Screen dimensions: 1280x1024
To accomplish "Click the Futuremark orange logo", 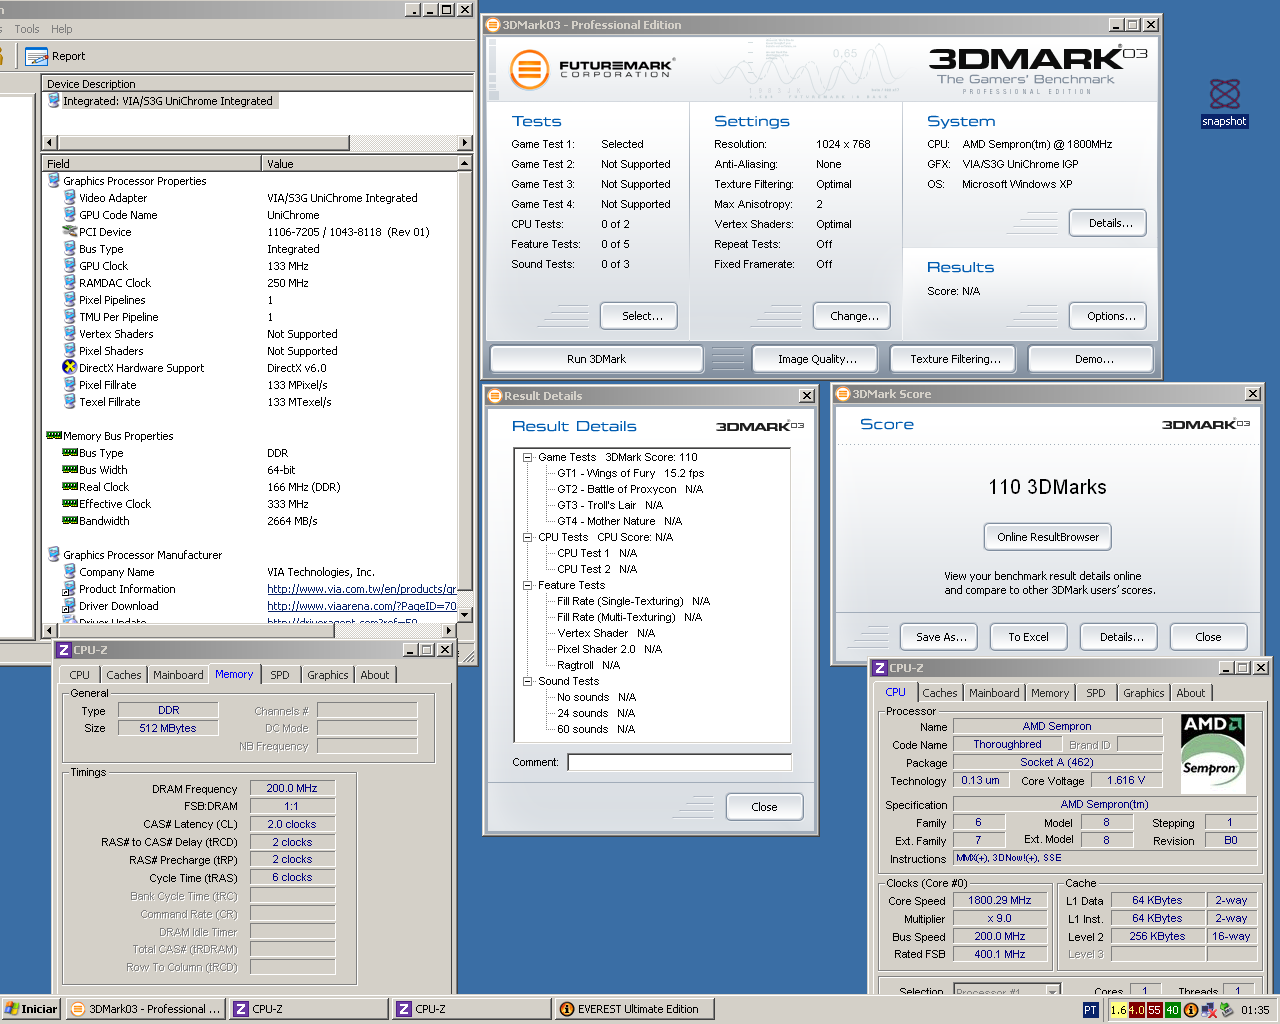I will (529, 69).
